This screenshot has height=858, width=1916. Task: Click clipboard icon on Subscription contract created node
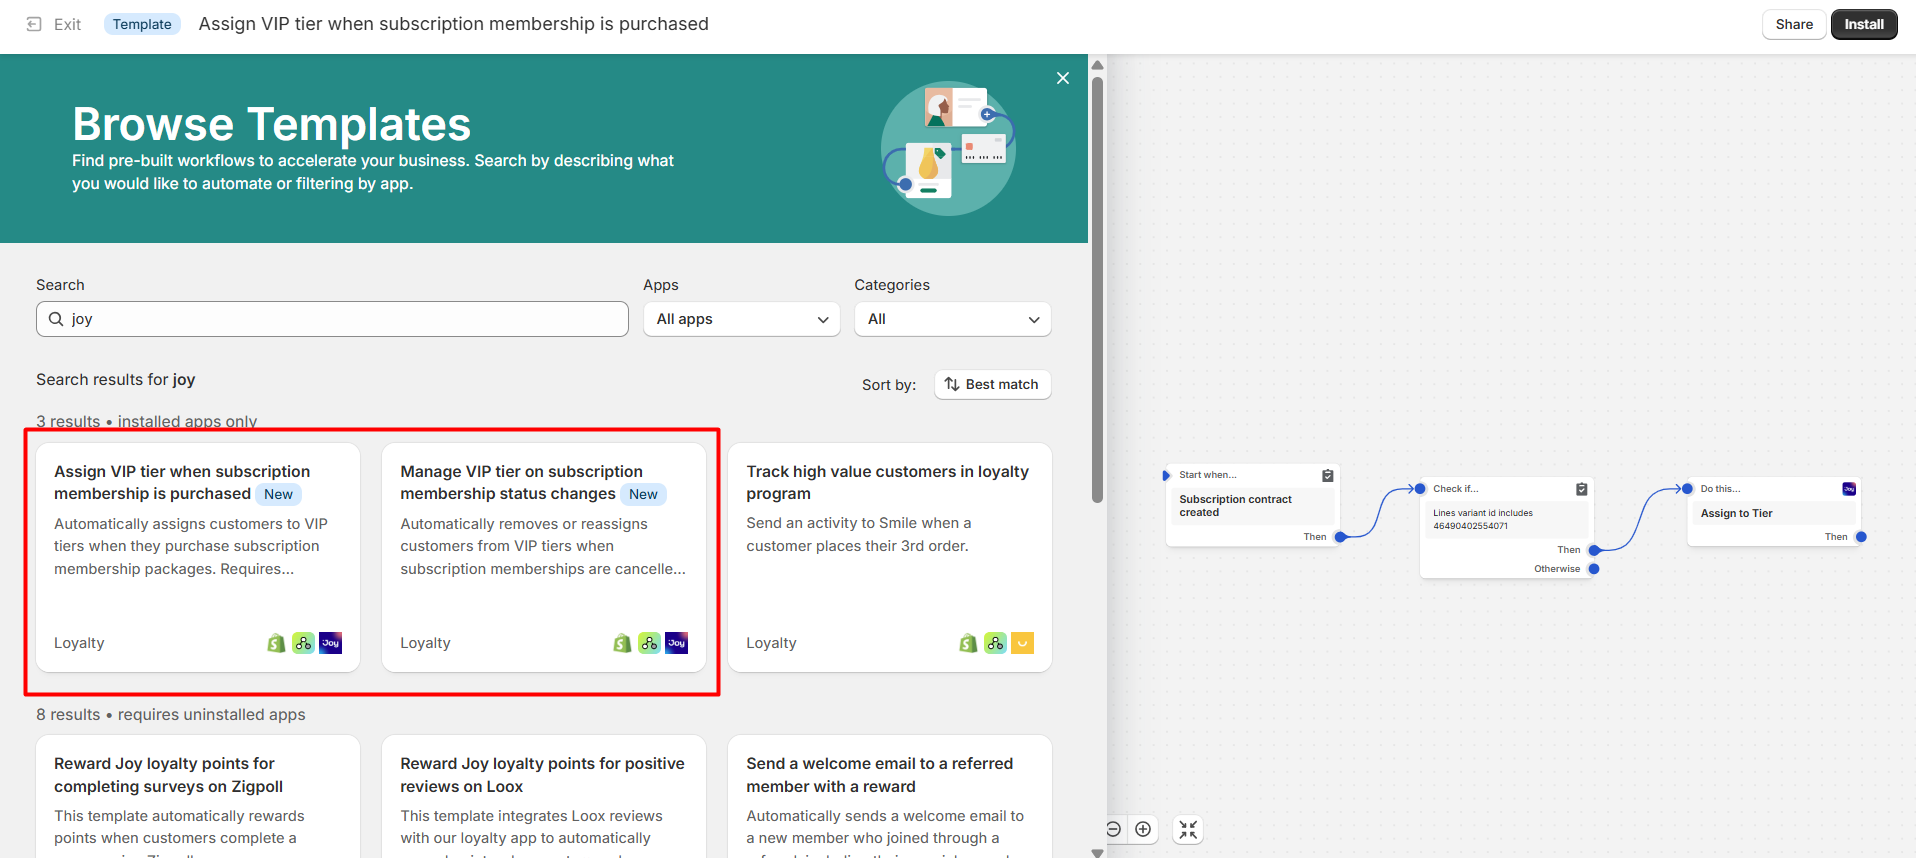click(x=1327, y=476)
